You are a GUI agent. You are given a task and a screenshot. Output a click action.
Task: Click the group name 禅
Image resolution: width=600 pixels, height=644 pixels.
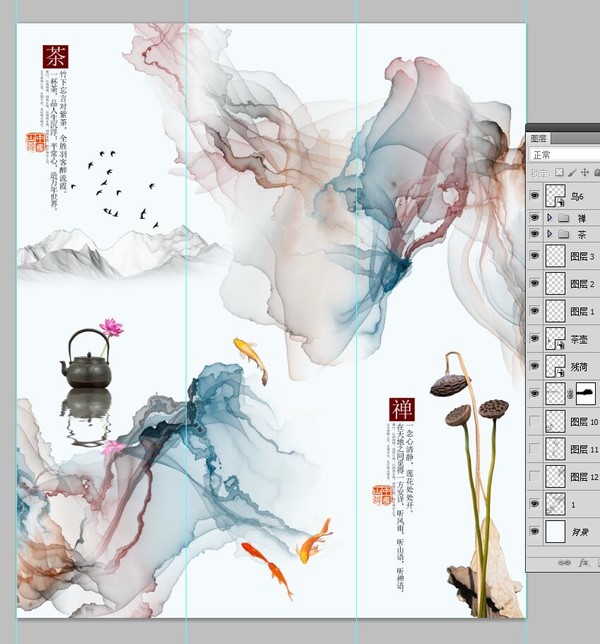[582, 218]
